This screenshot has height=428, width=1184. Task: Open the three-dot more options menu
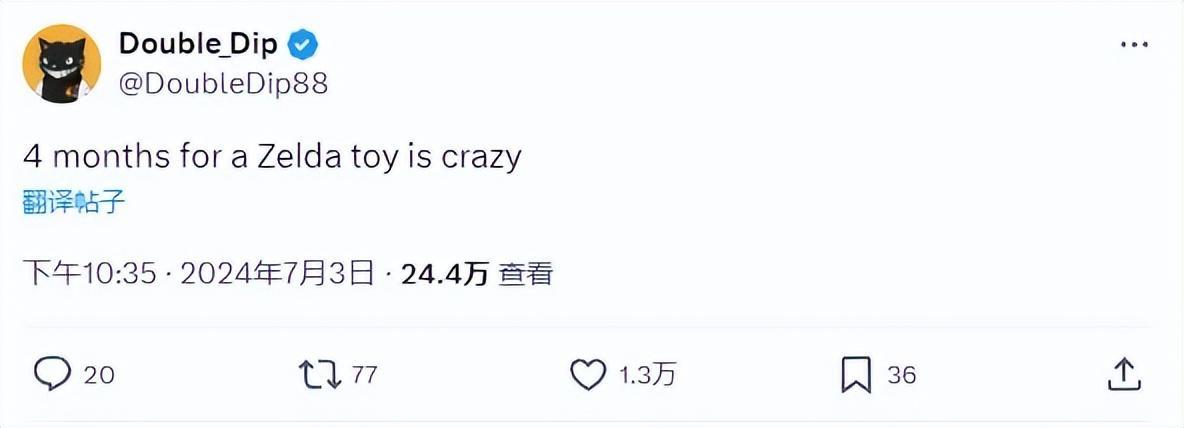tap(1133, 45)
